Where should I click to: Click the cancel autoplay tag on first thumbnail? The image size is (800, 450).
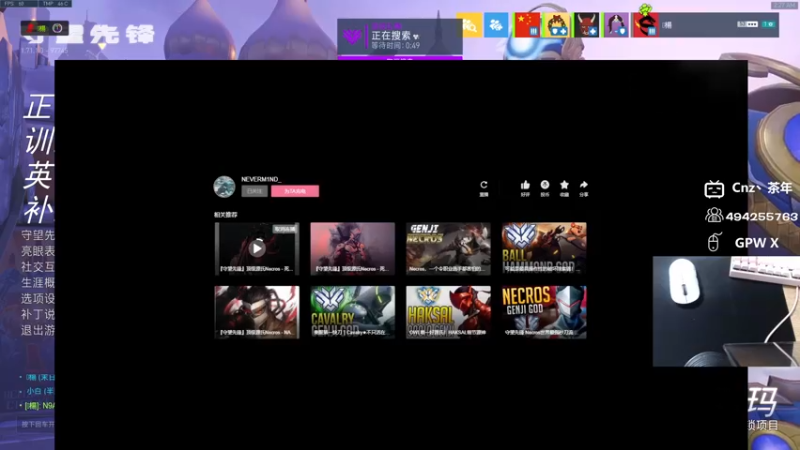285,229
